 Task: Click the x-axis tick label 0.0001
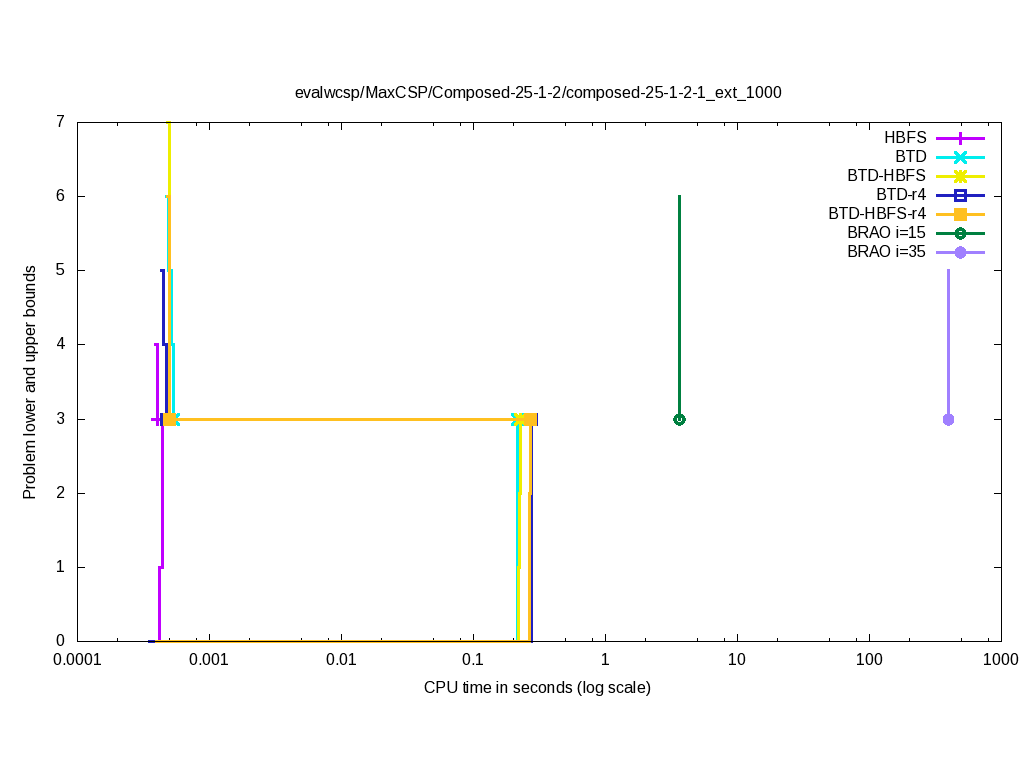[78, 660]
